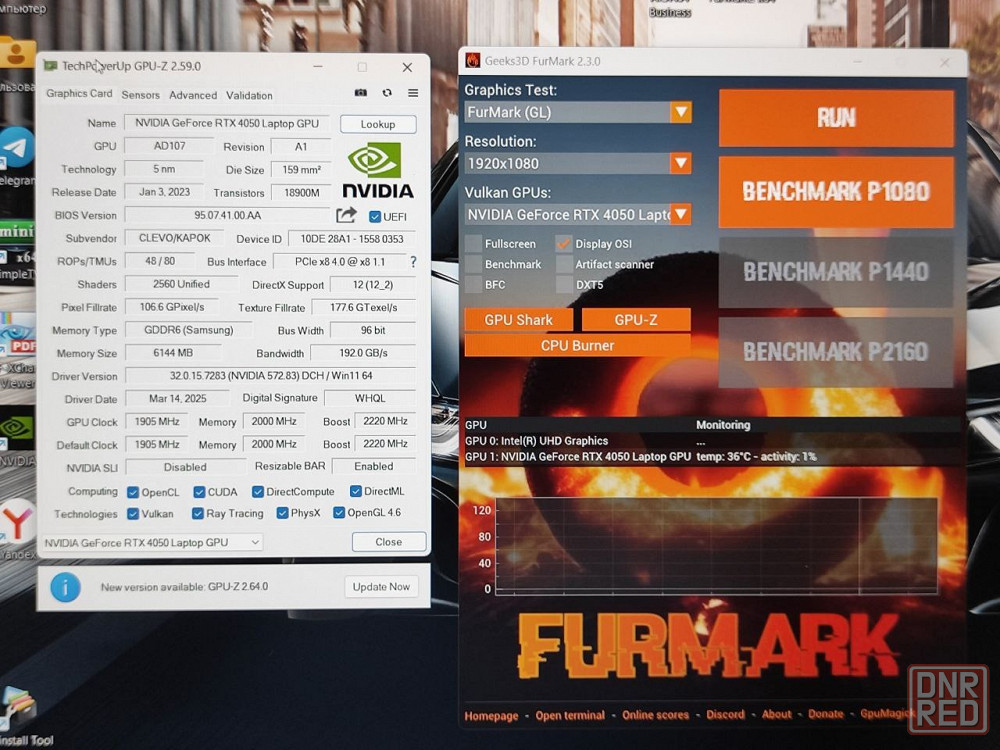Image resolution: width=1000 pixels, height=750 pixels.
Task: Take screenshot with GPU-Z camera icon
Action: click(x=361, y=93)
